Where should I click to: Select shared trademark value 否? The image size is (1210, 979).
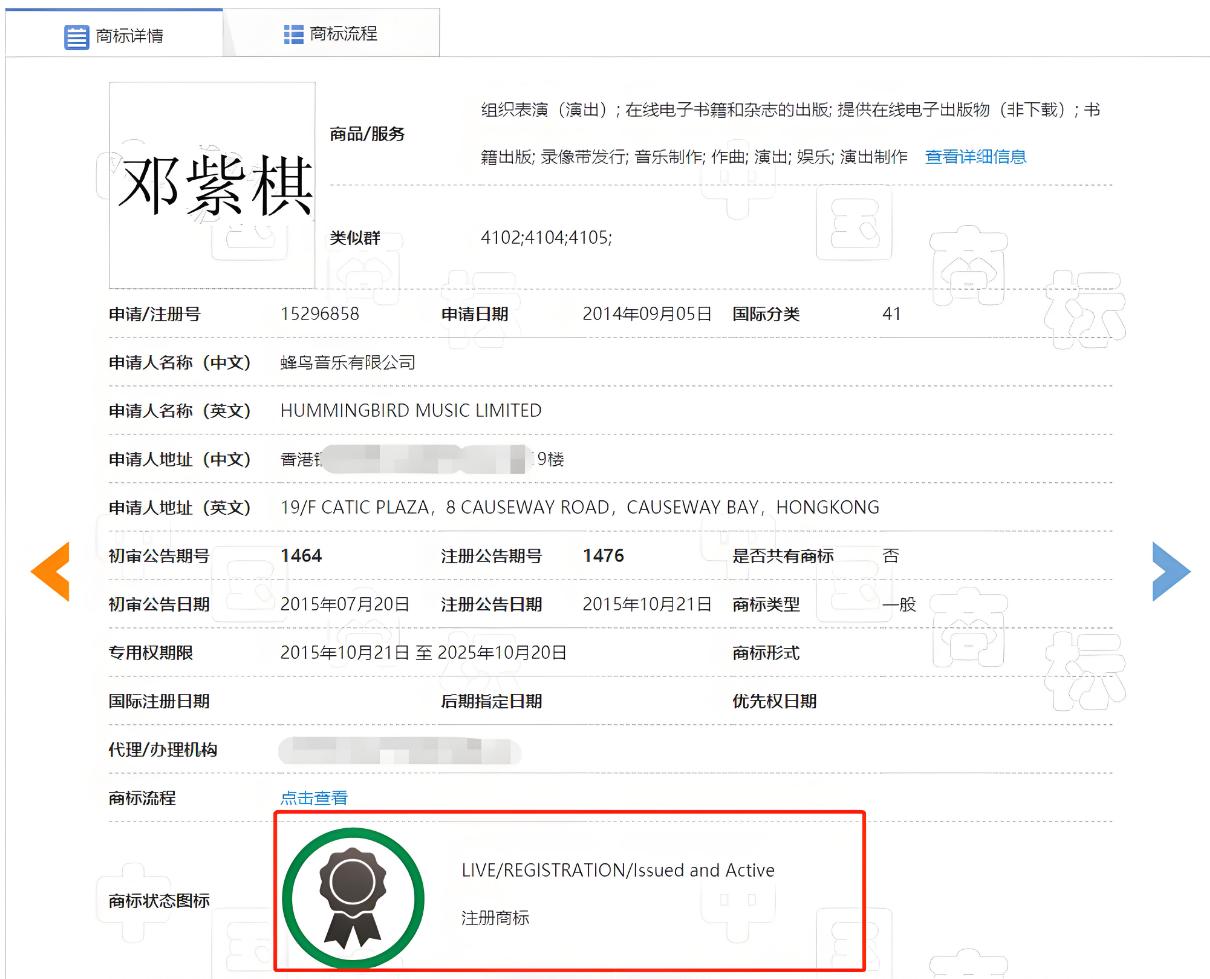890,556
